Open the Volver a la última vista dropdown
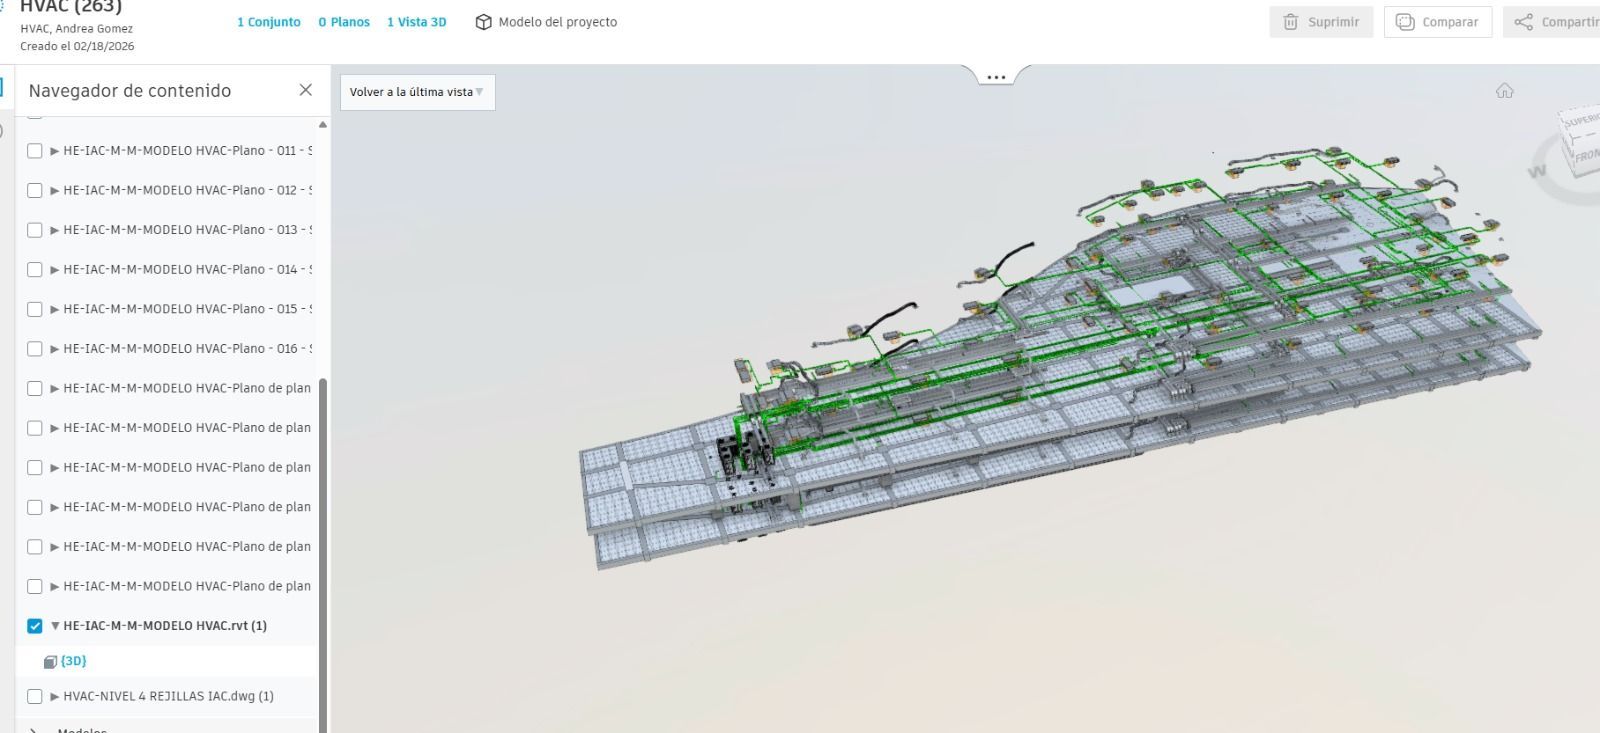This screenshot has height=733, width=1600. [417, 92]
